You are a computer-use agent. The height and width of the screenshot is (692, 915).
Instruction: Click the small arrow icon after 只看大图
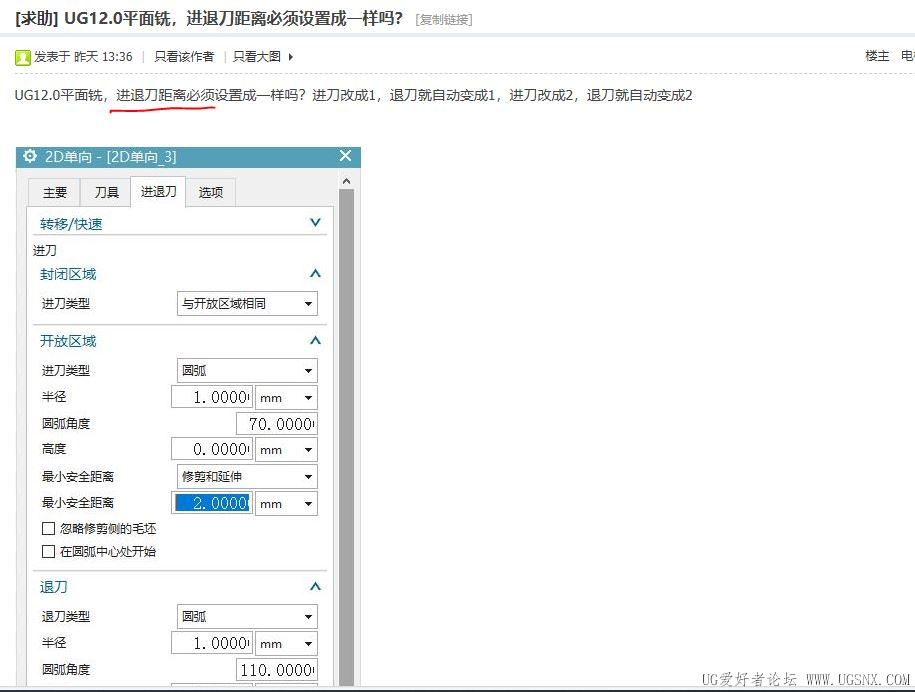tap(291, 57)
